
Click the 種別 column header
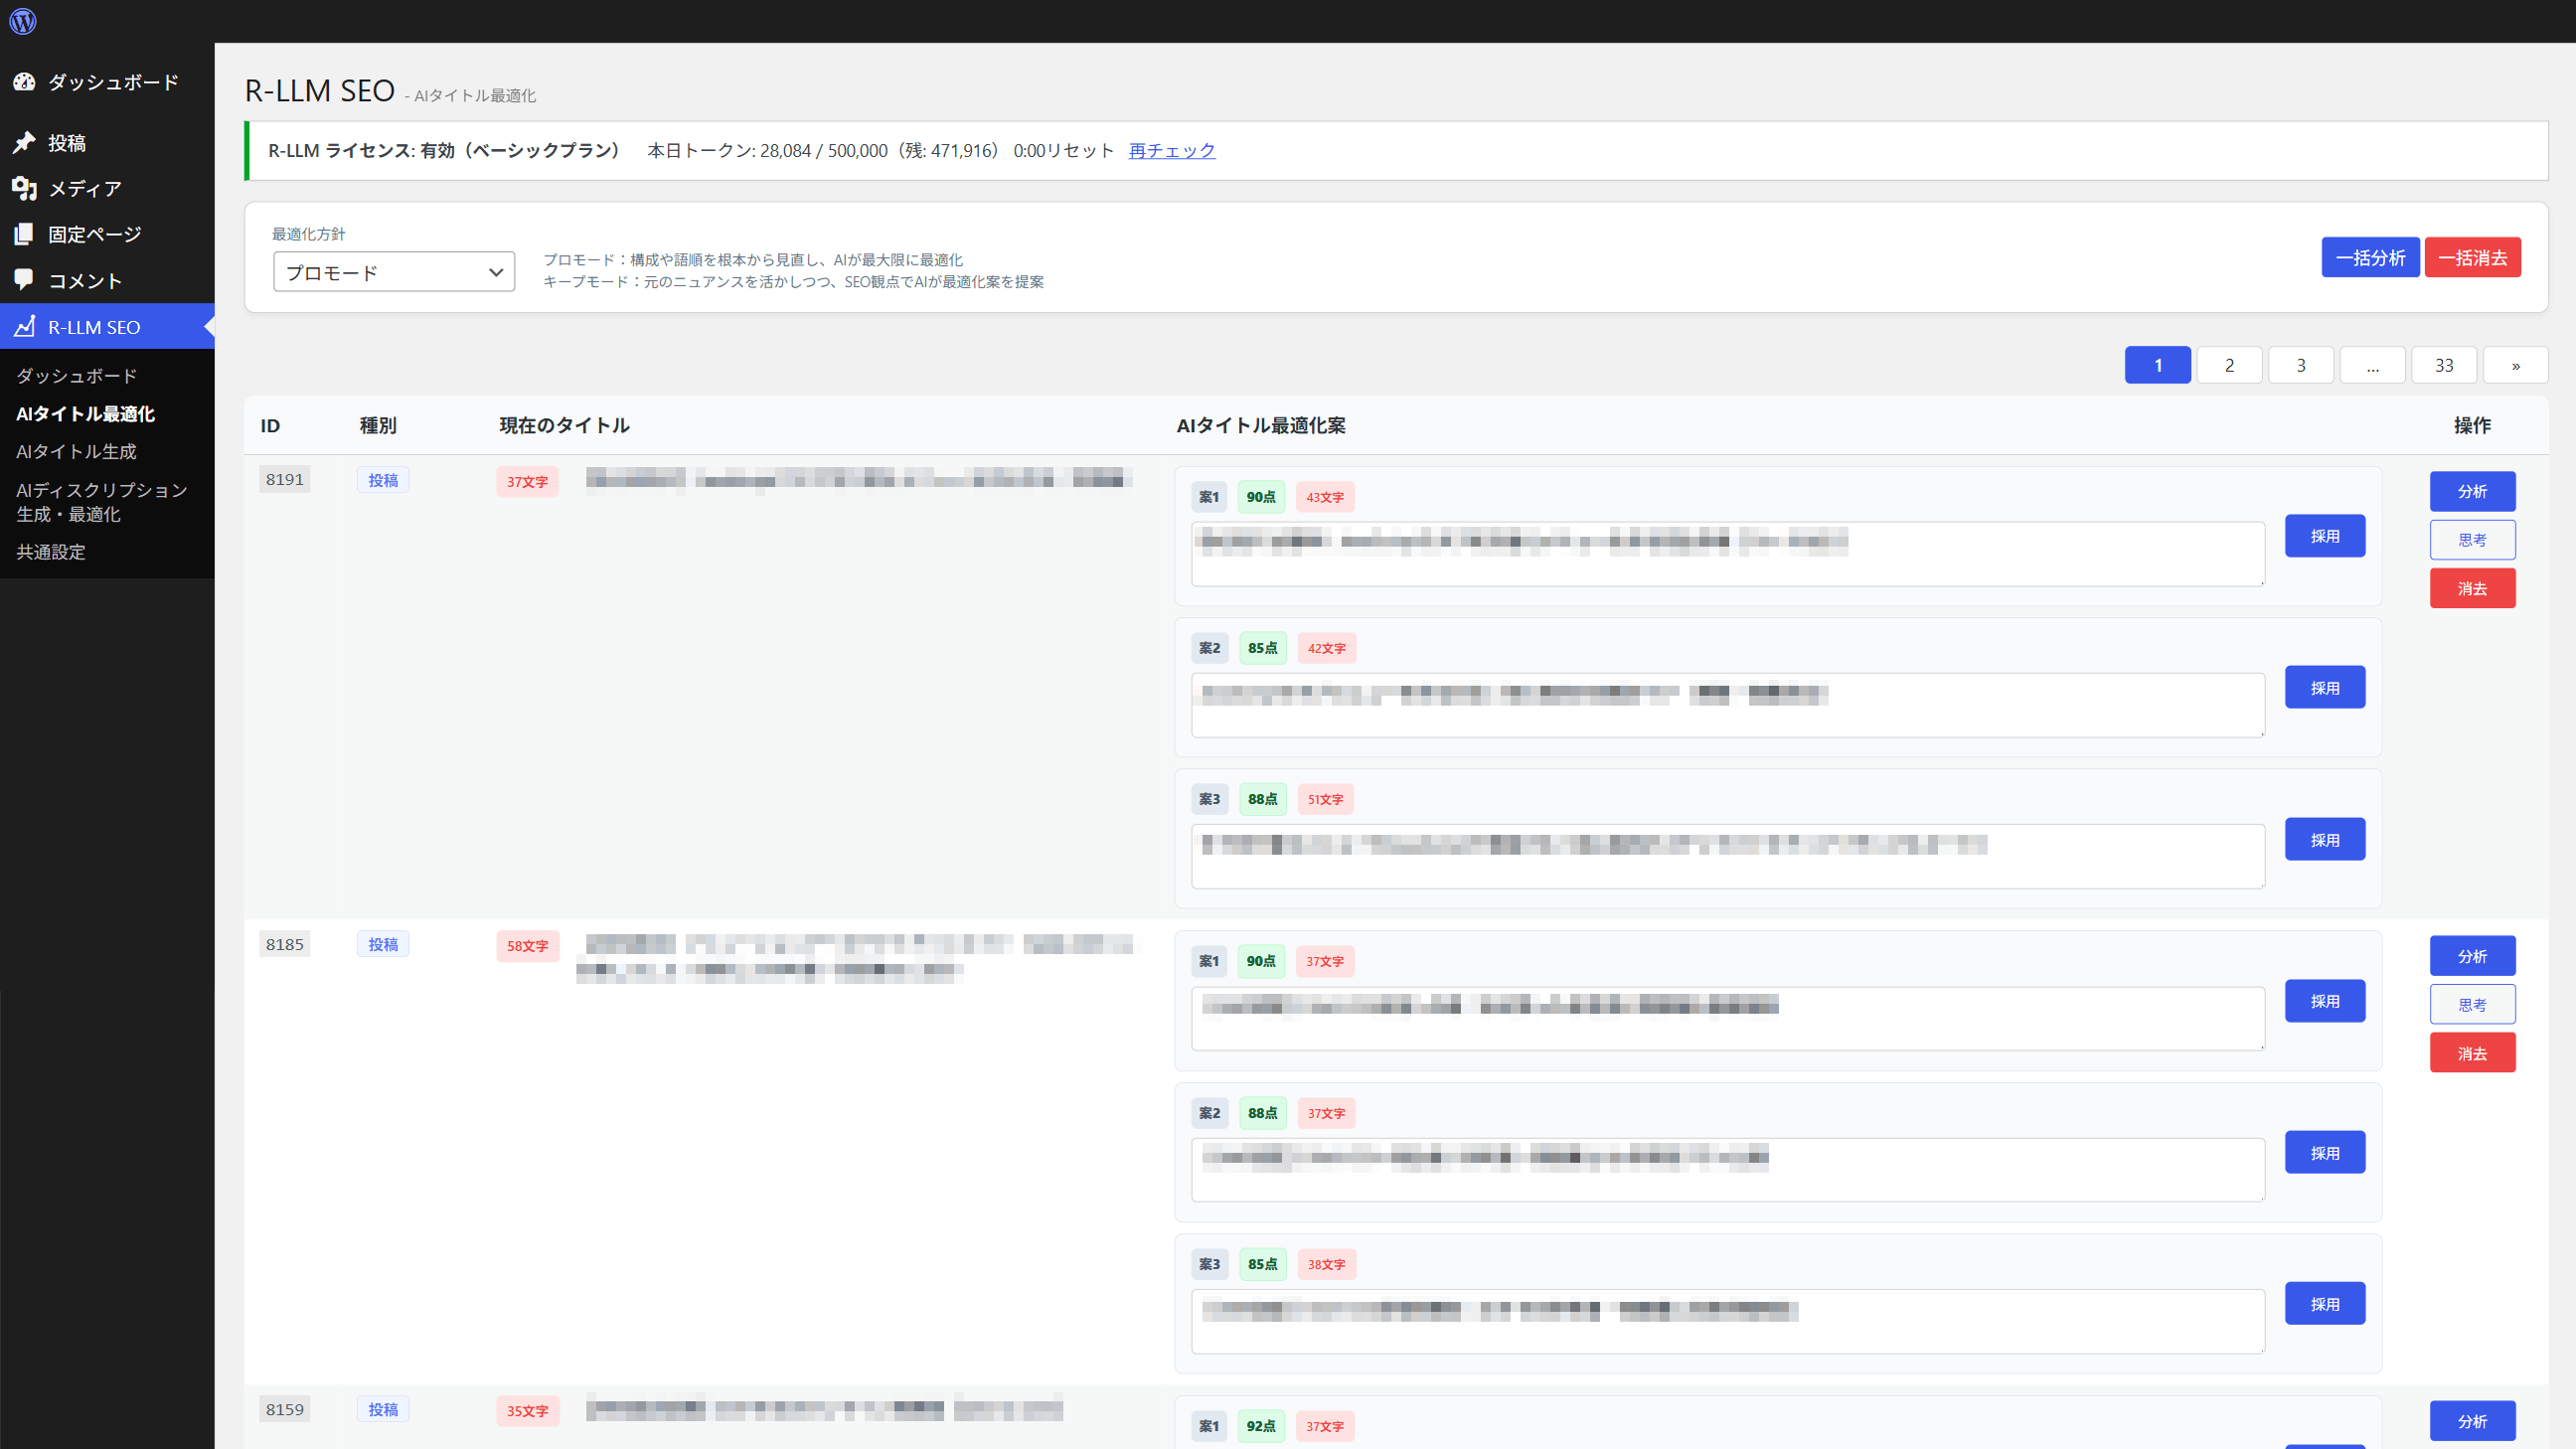(378, 425)
